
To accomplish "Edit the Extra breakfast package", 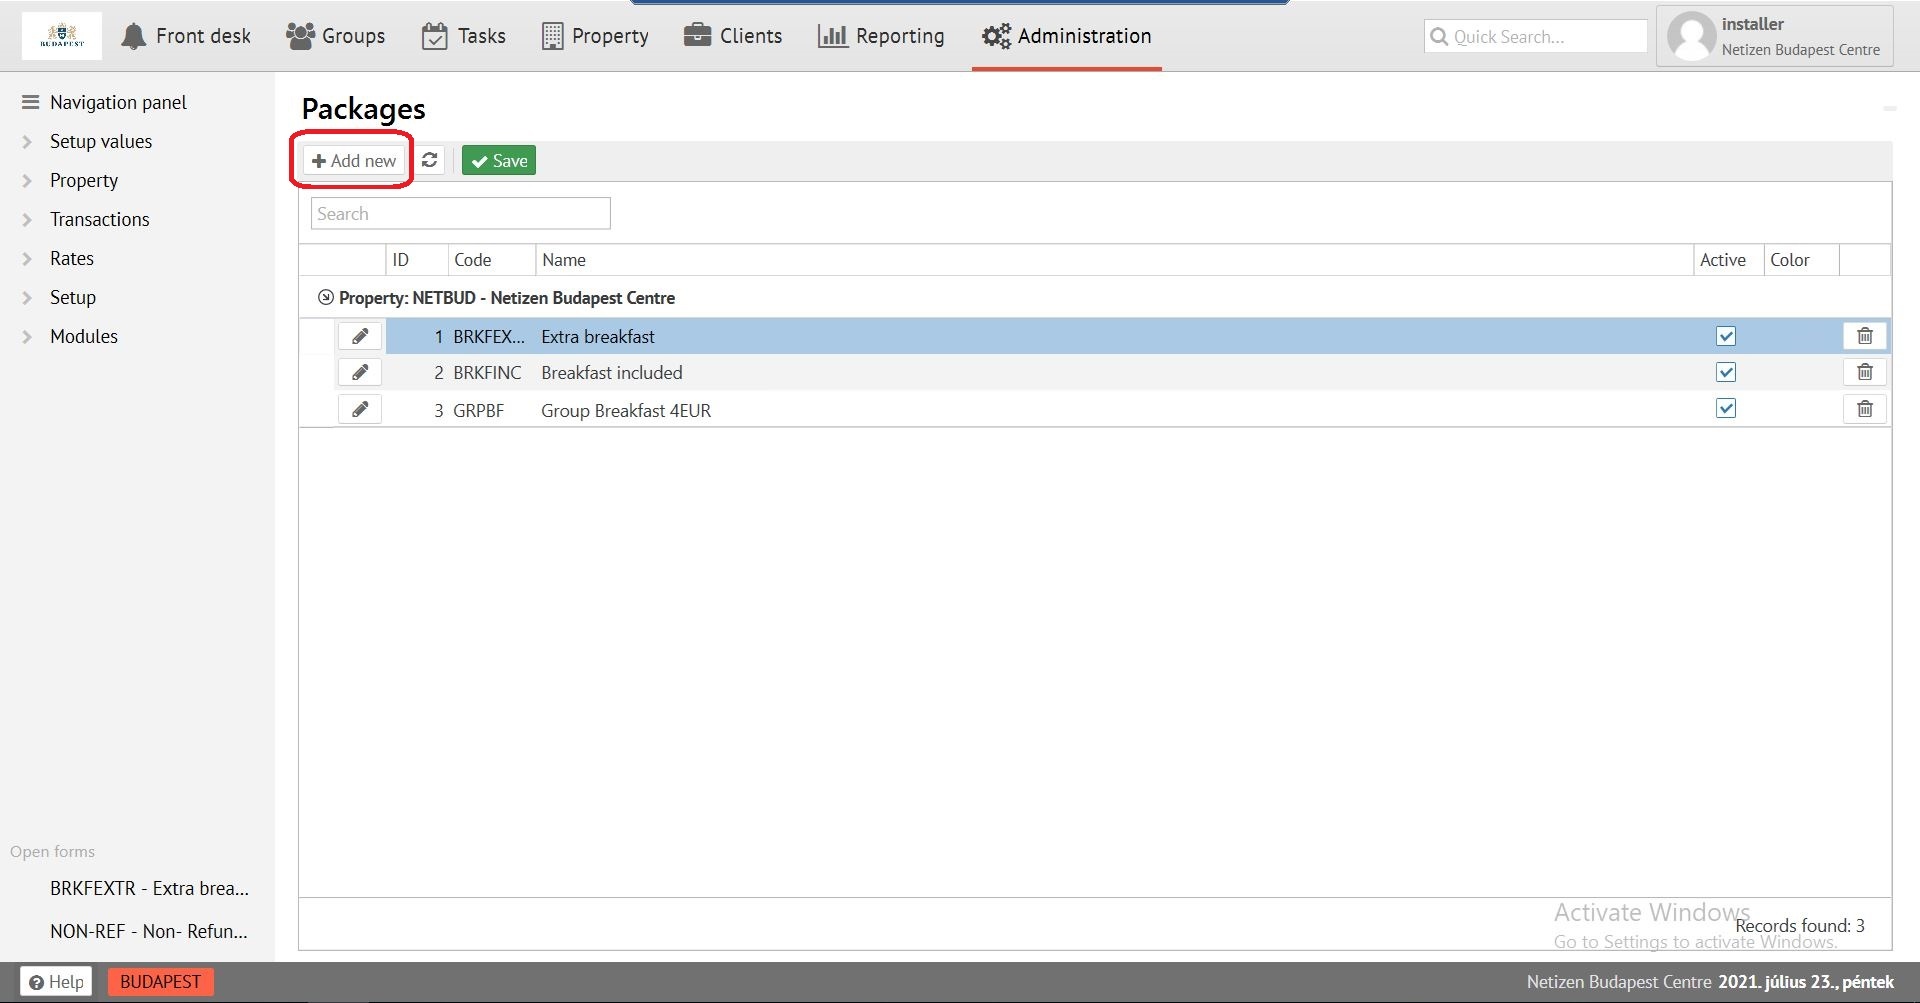I will (x=360, y=336).
